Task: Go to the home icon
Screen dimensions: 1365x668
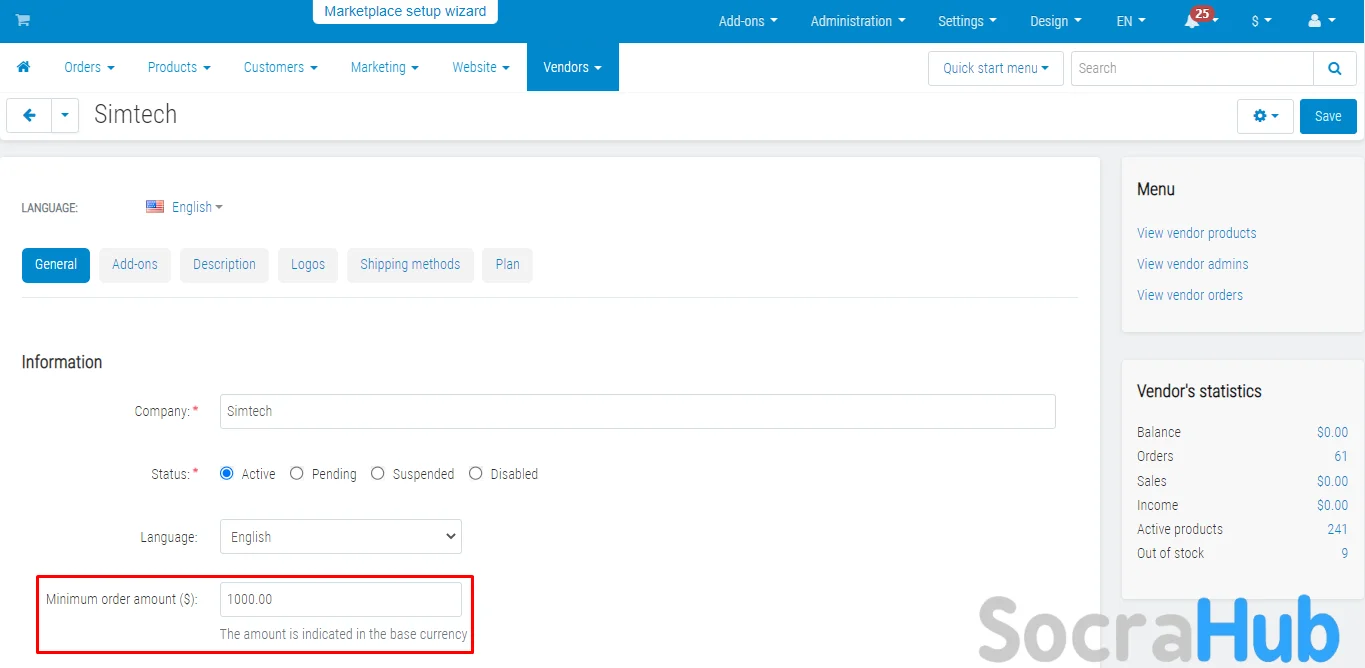Action: (23, 67)
